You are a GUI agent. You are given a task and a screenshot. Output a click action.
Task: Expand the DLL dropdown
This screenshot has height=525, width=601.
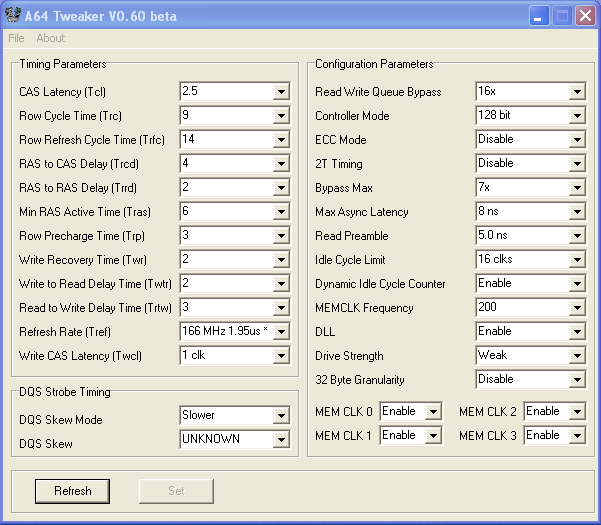pyautogui.click(x=577, y=331)
